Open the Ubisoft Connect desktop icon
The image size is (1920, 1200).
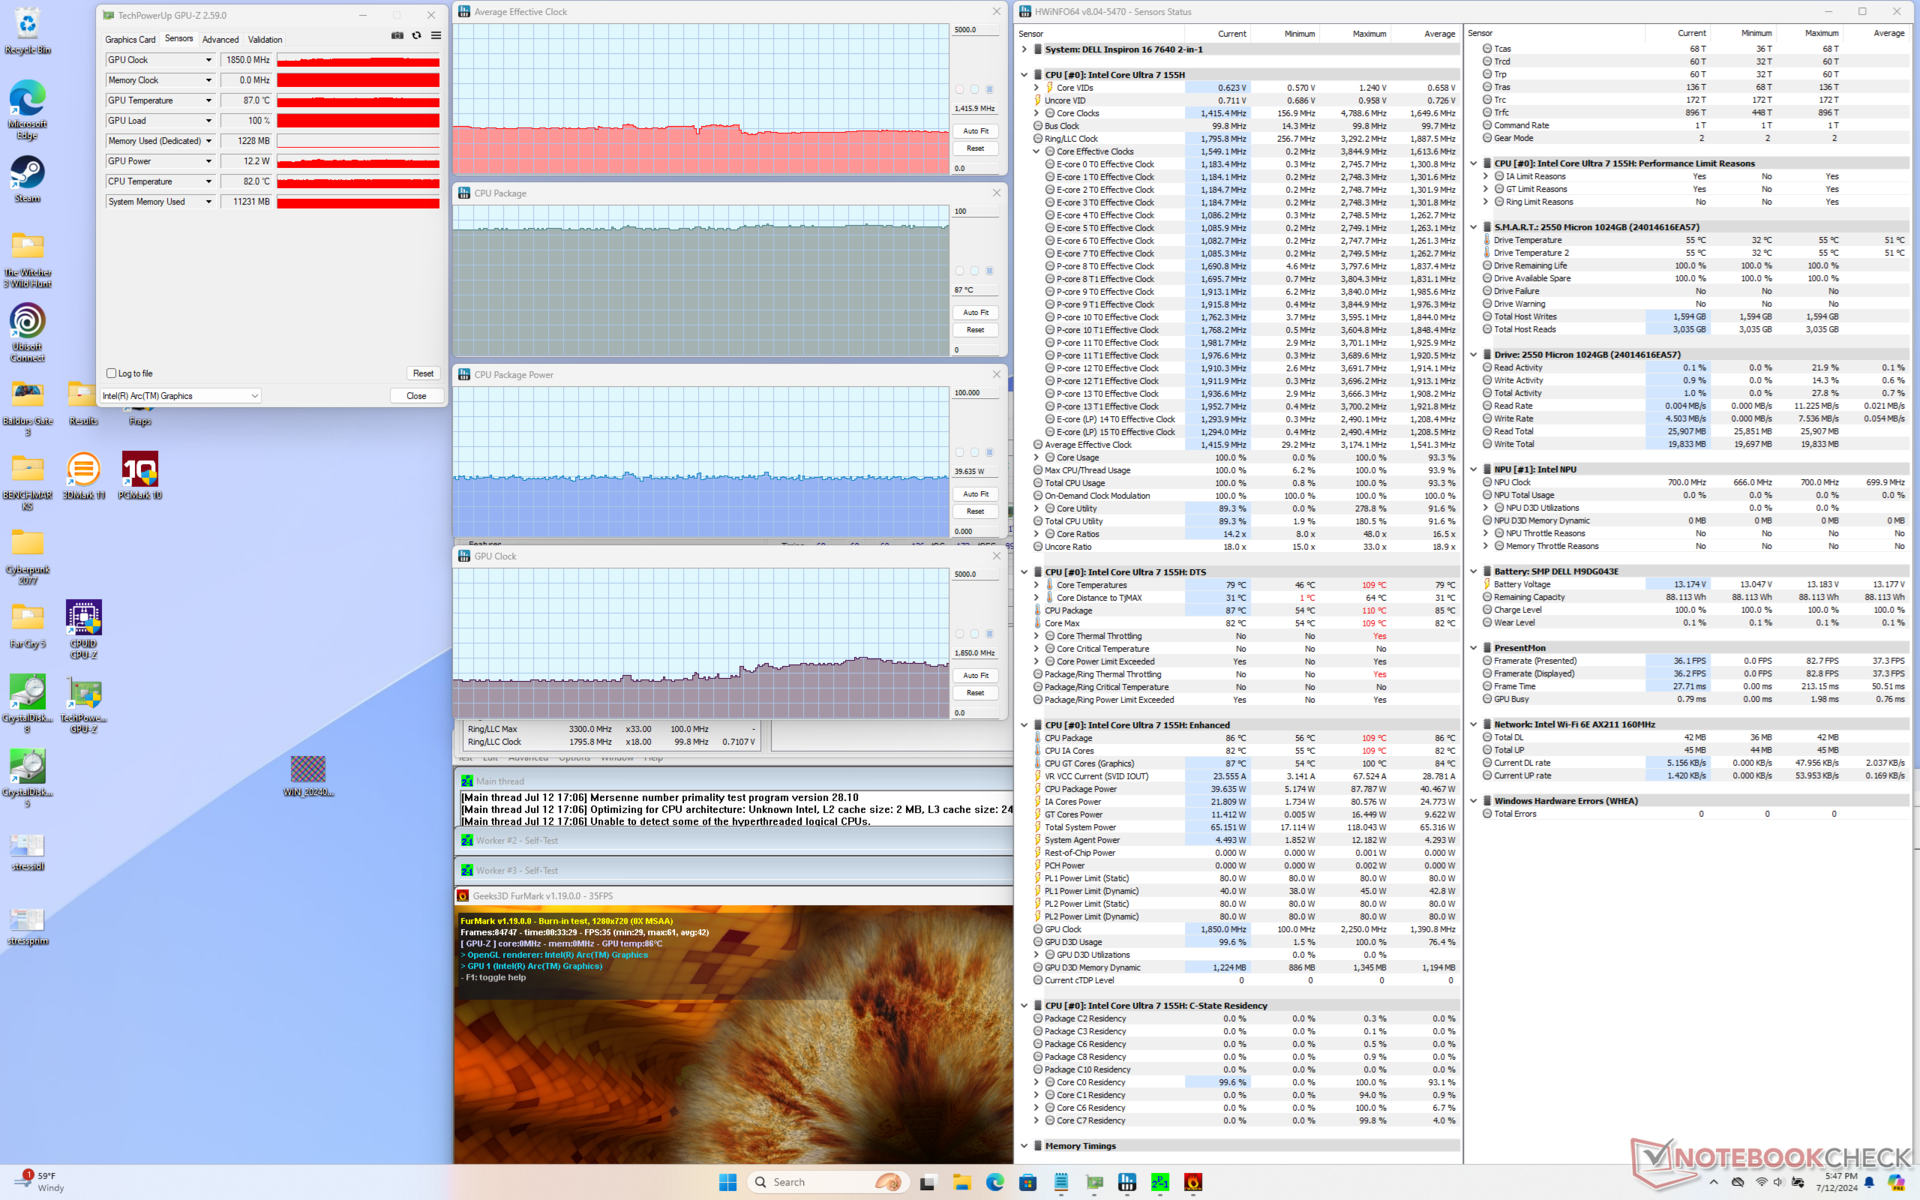click(27, 322)
